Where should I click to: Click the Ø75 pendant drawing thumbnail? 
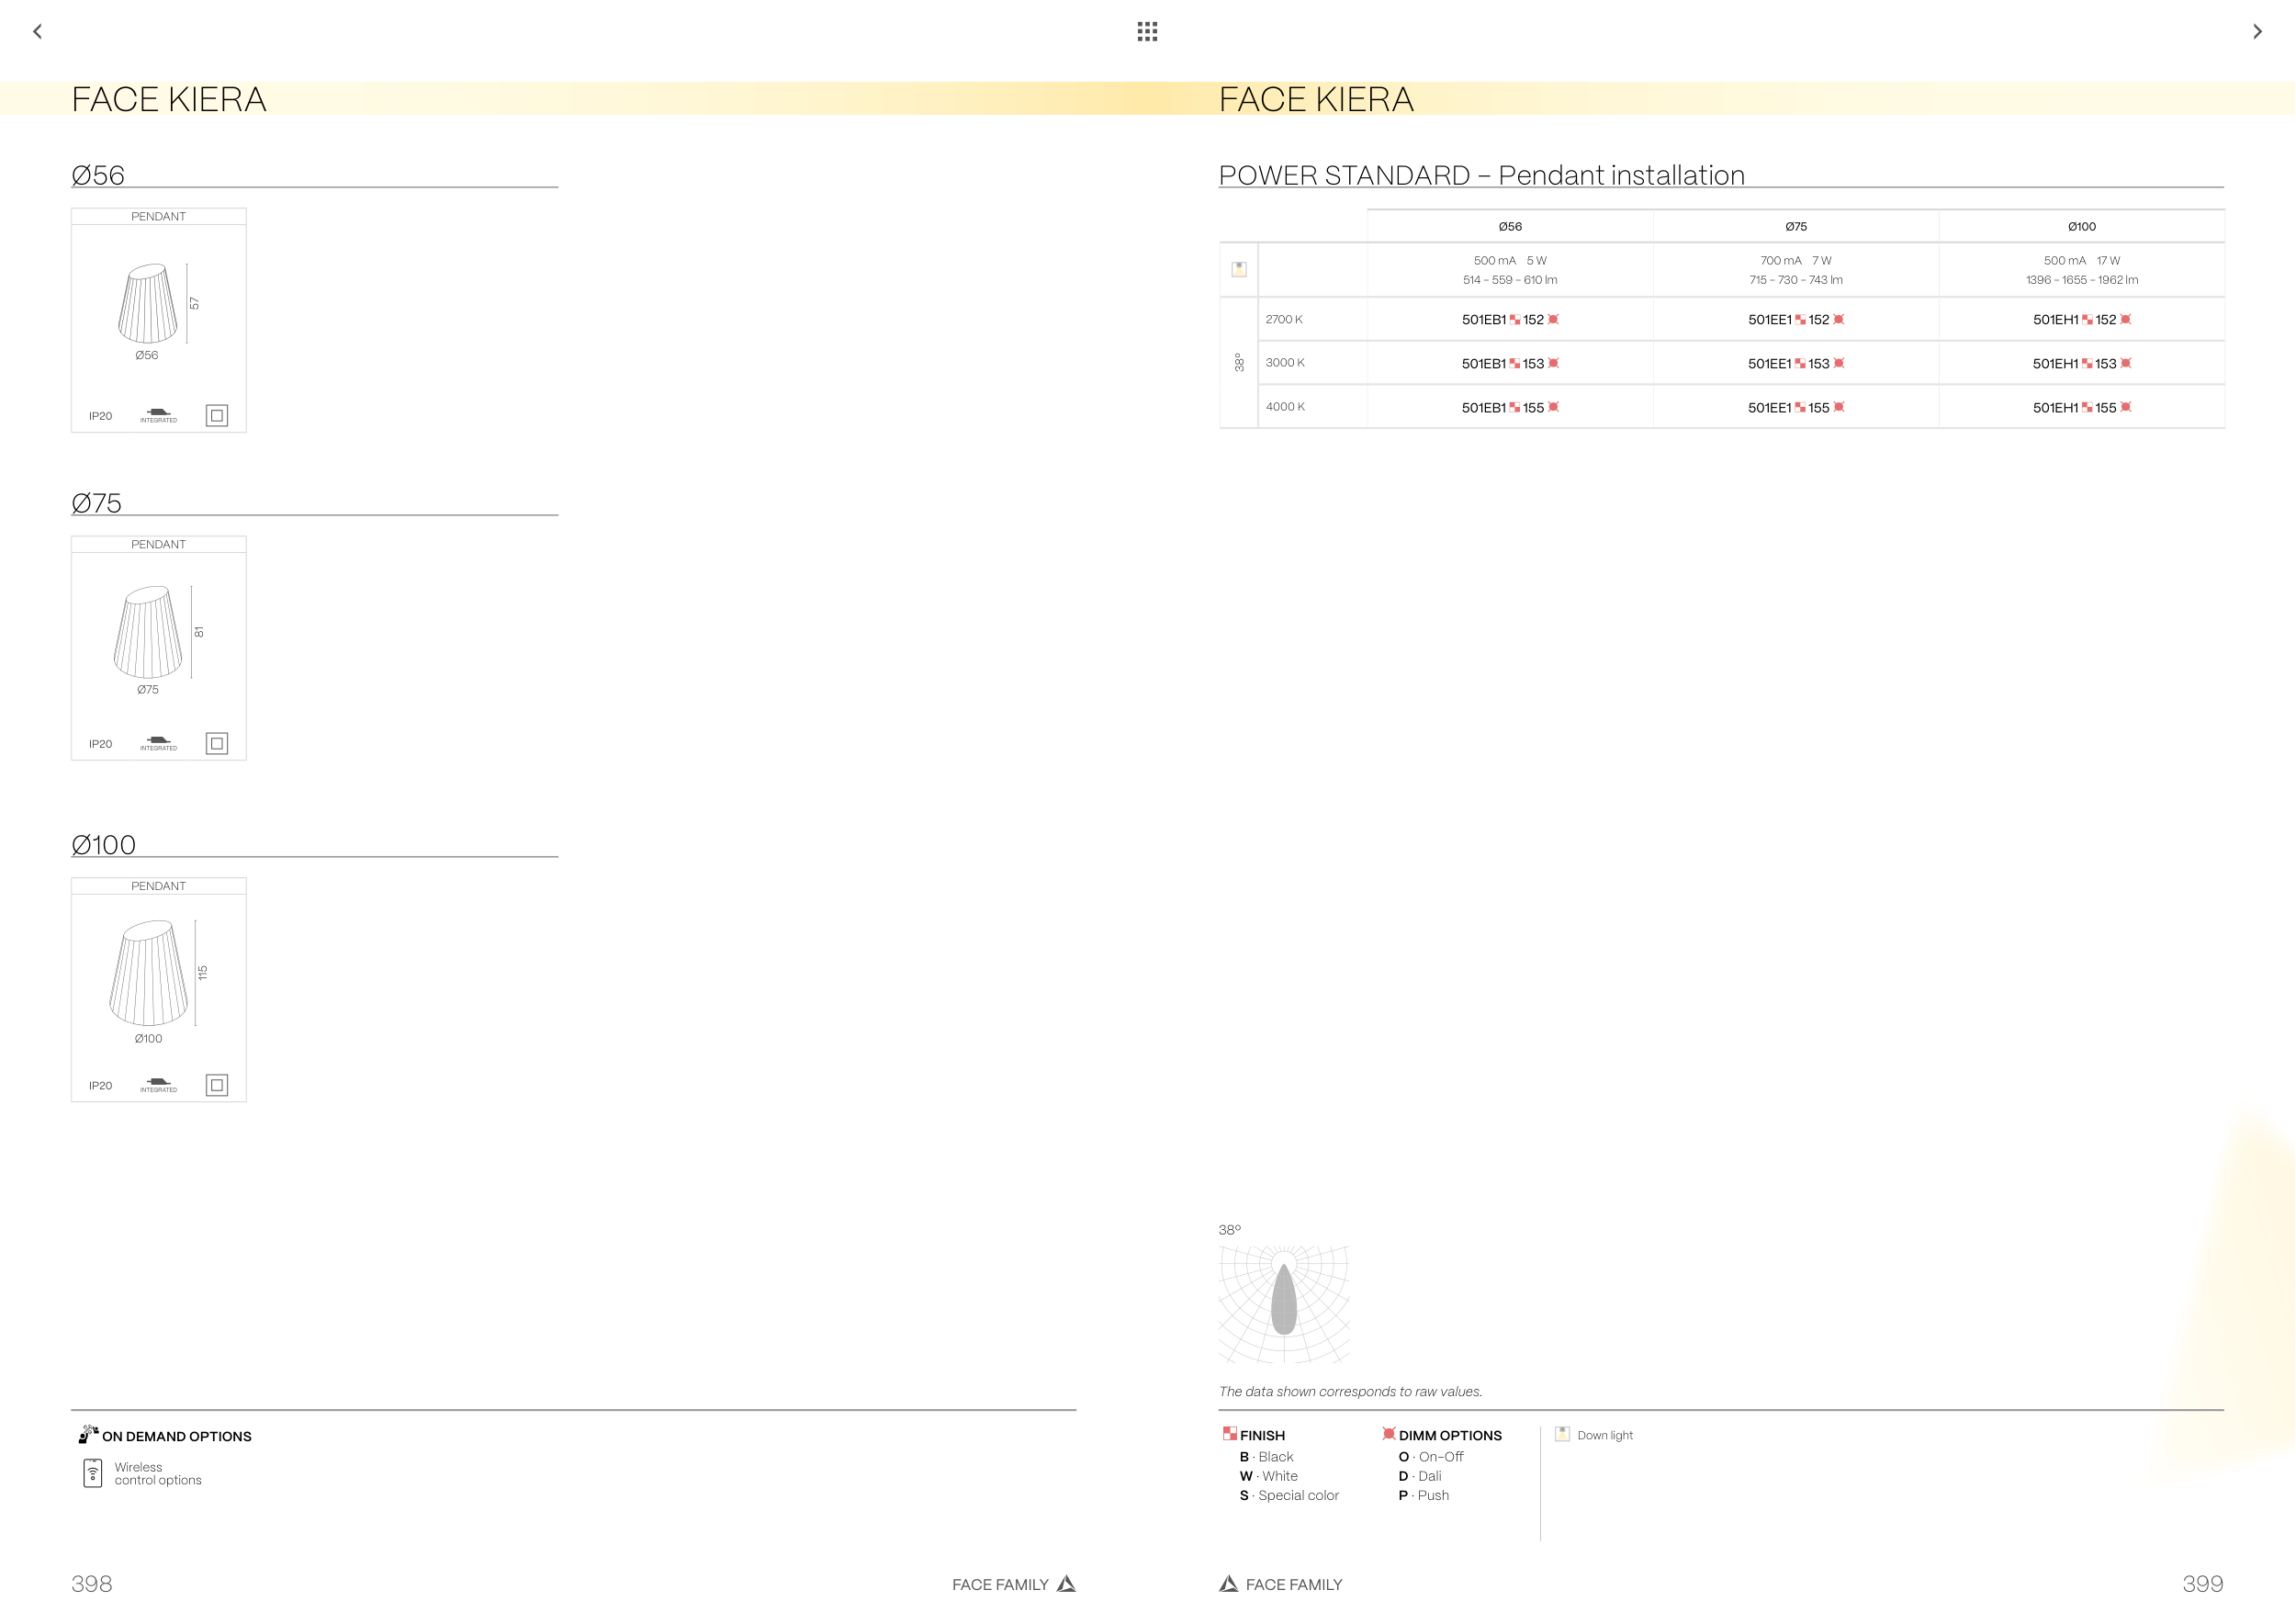pyautogui.click(x=149, y=633)
